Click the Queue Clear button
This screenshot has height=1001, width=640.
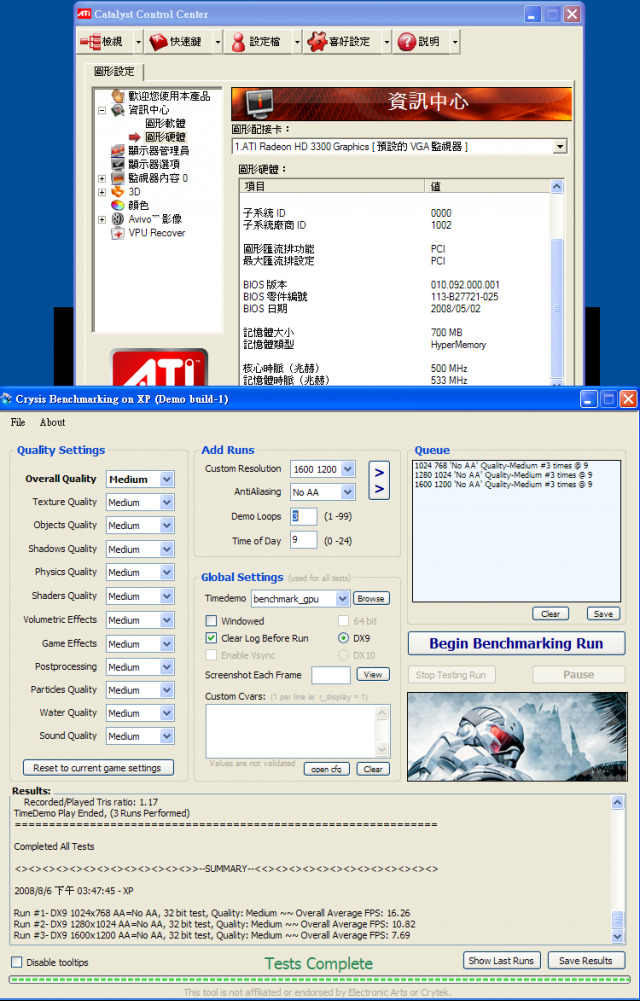click(551, 613)
